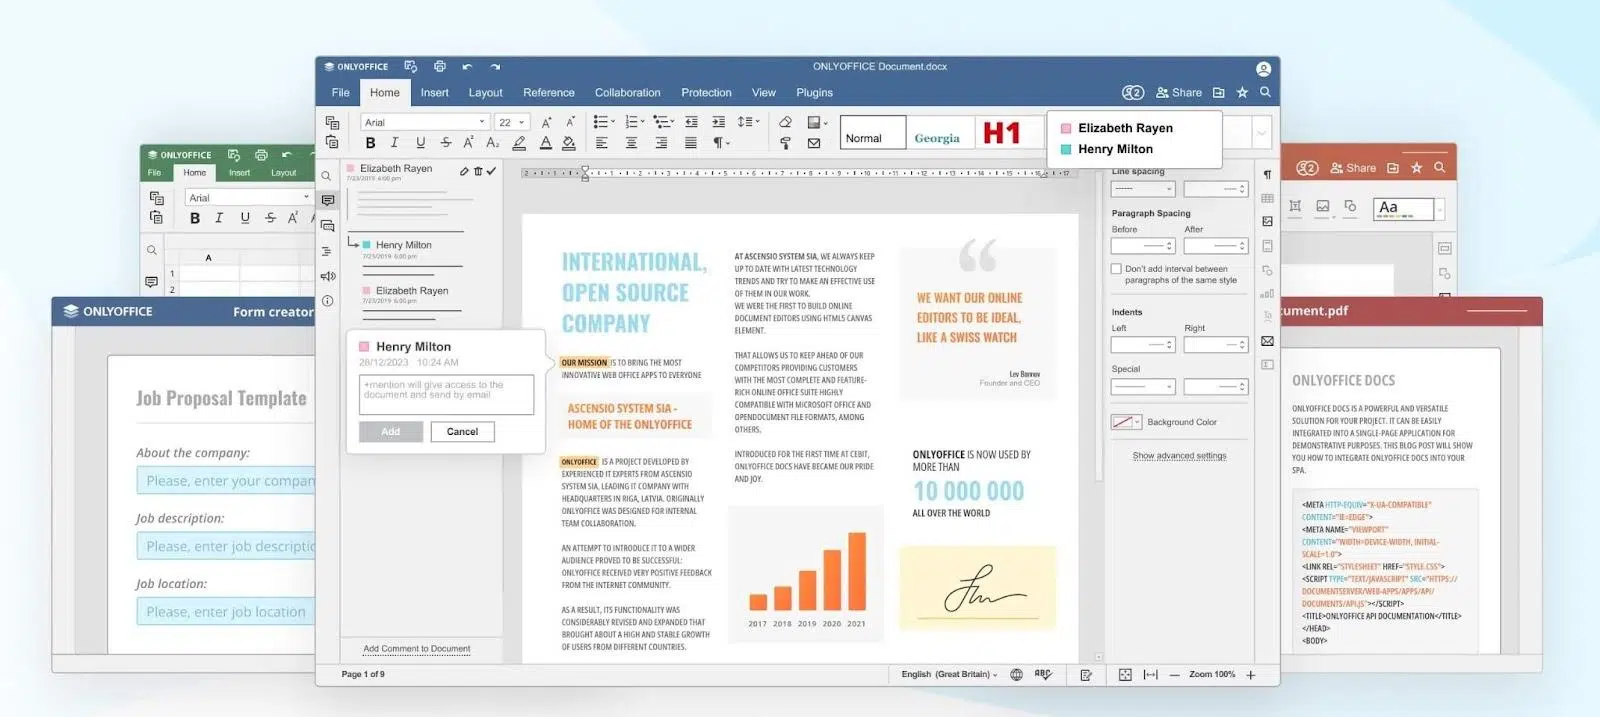Toggle the track changes icon in status bar
This screenshot has height=717, width=1600.
[x=1086, y=675]
